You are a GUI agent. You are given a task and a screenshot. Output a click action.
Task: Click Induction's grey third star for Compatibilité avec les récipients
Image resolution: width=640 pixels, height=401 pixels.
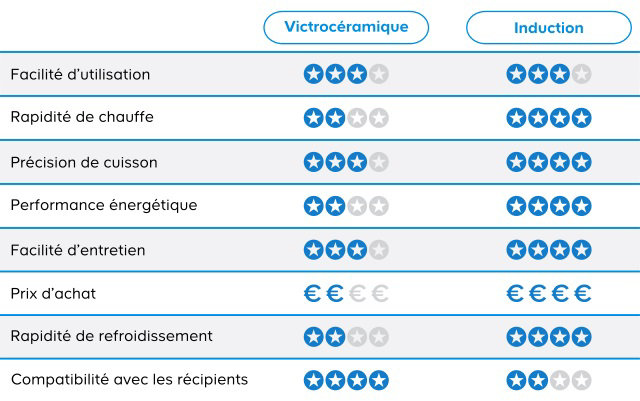coord(560,380)
